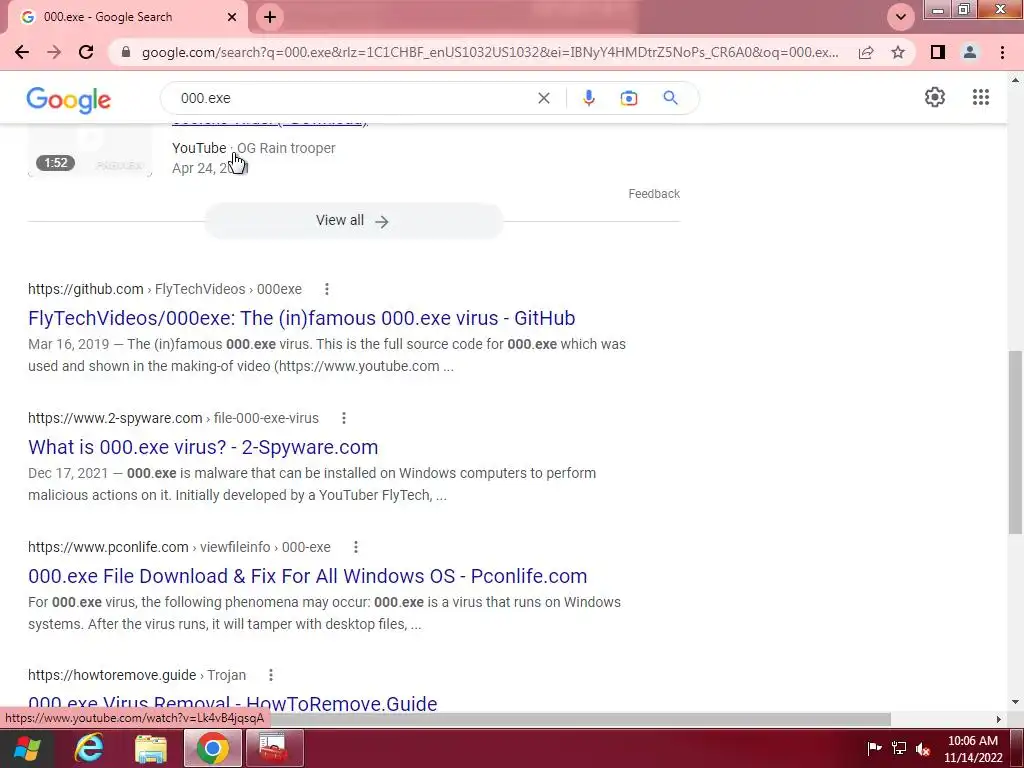Viewport: 1024px width, 768px height.
Task: Start a voice search
Action: coord(588,98)
